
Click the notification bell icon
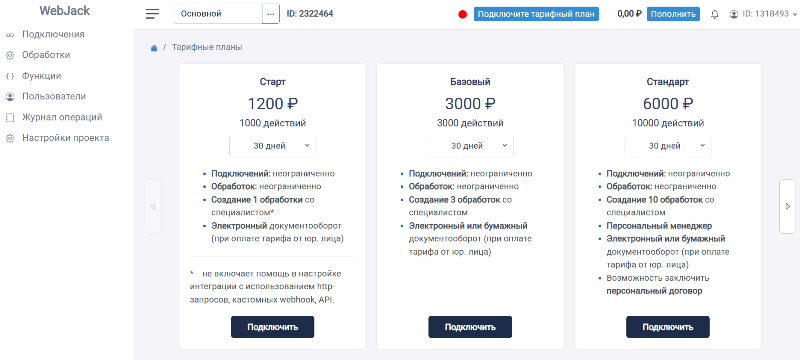(715, 14)
